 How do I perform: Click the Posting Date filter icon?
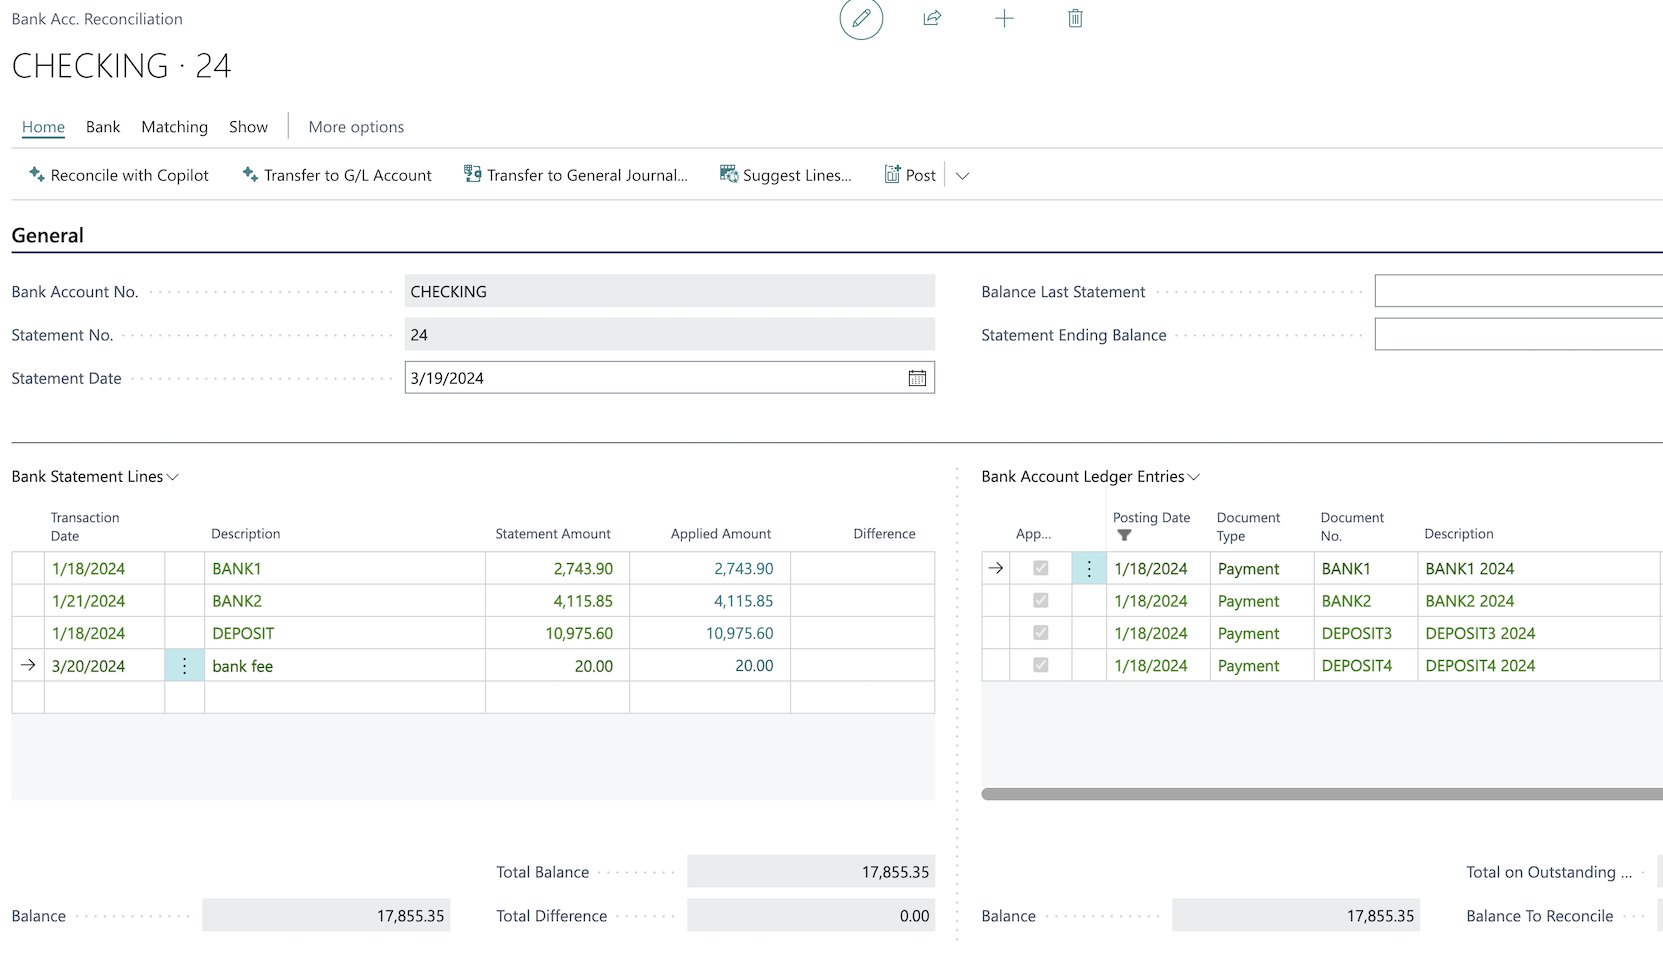click(x=1124, y=536)
